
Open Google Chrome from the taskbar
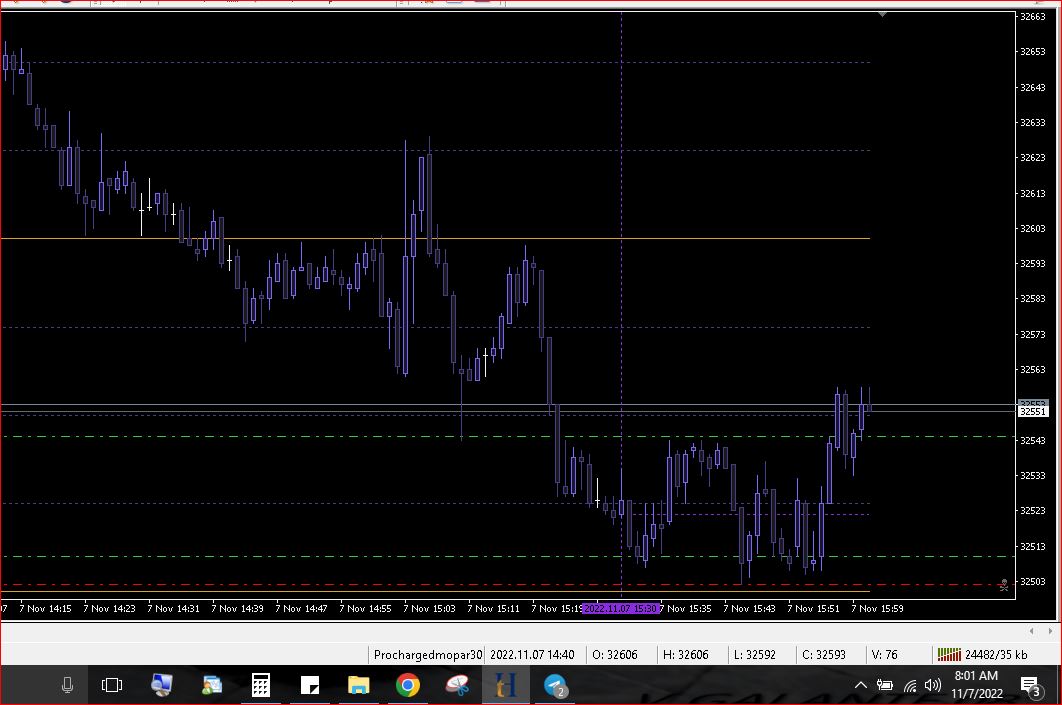pos(407,685)
